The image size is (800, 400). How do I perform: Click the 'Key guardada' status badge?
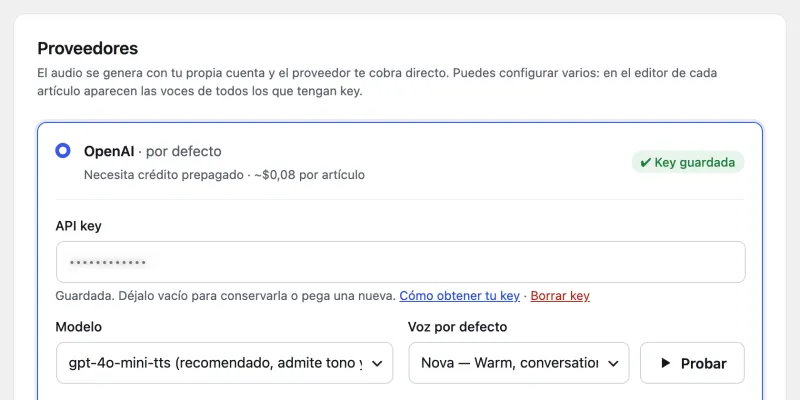point(688,162)
